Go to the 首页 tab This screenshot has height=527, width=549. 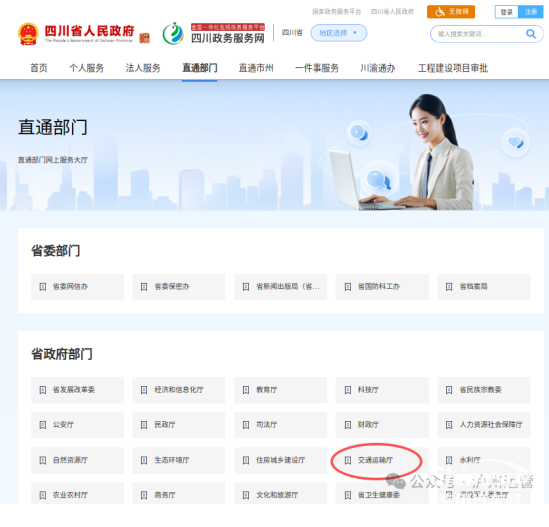click(x=39, y=68)
